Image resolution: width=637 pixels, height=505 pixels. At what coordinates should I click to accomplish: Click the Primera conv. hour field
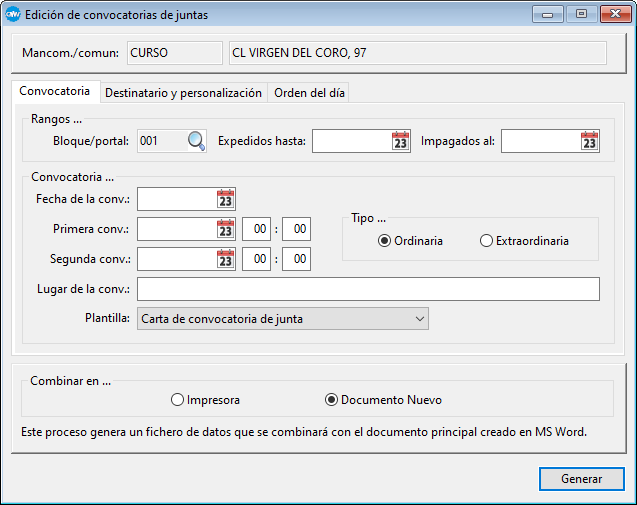coord(256,229)
